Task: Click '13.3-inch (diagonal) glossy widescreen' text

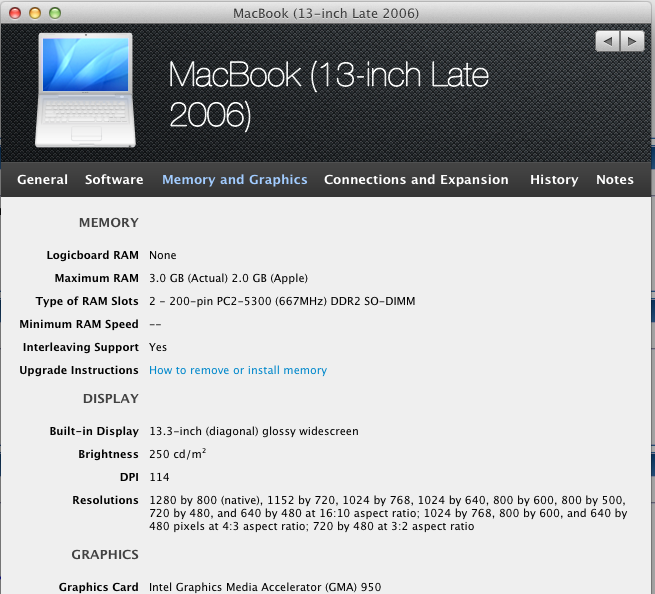Action: pyautogui.click(x=254, y=431)
